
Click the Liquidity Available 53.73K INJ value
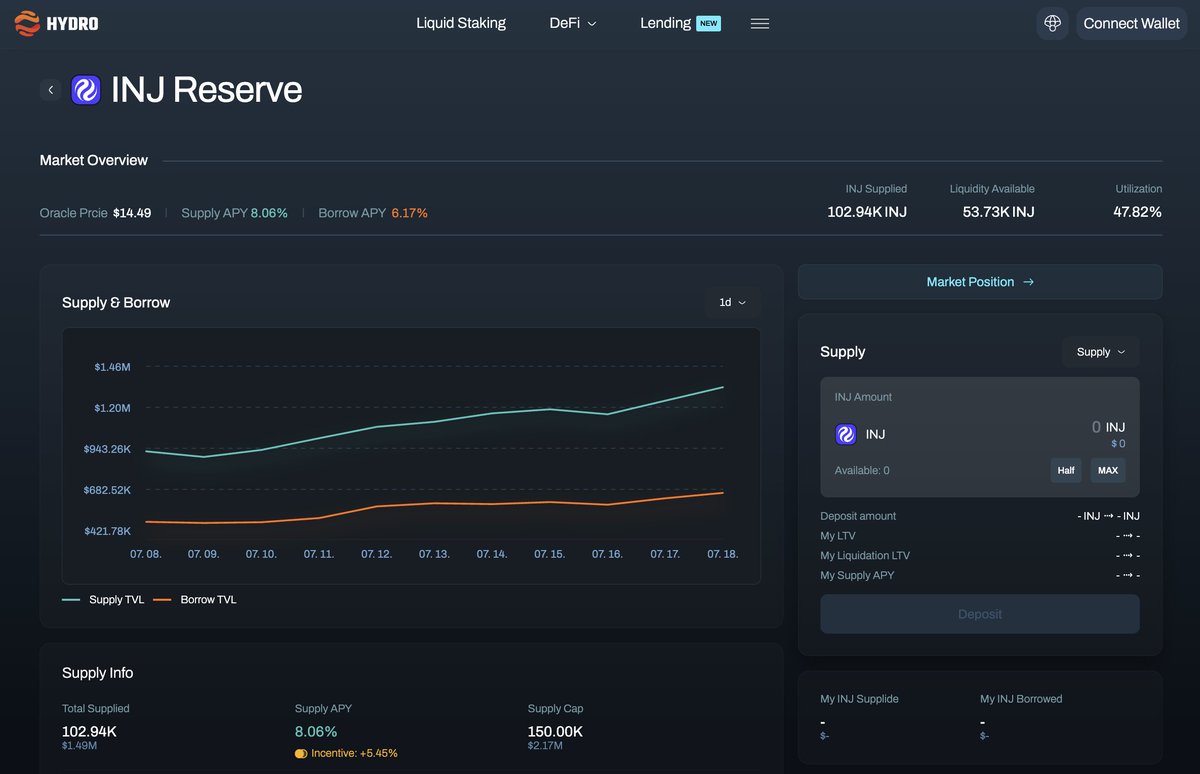(998, 212)
